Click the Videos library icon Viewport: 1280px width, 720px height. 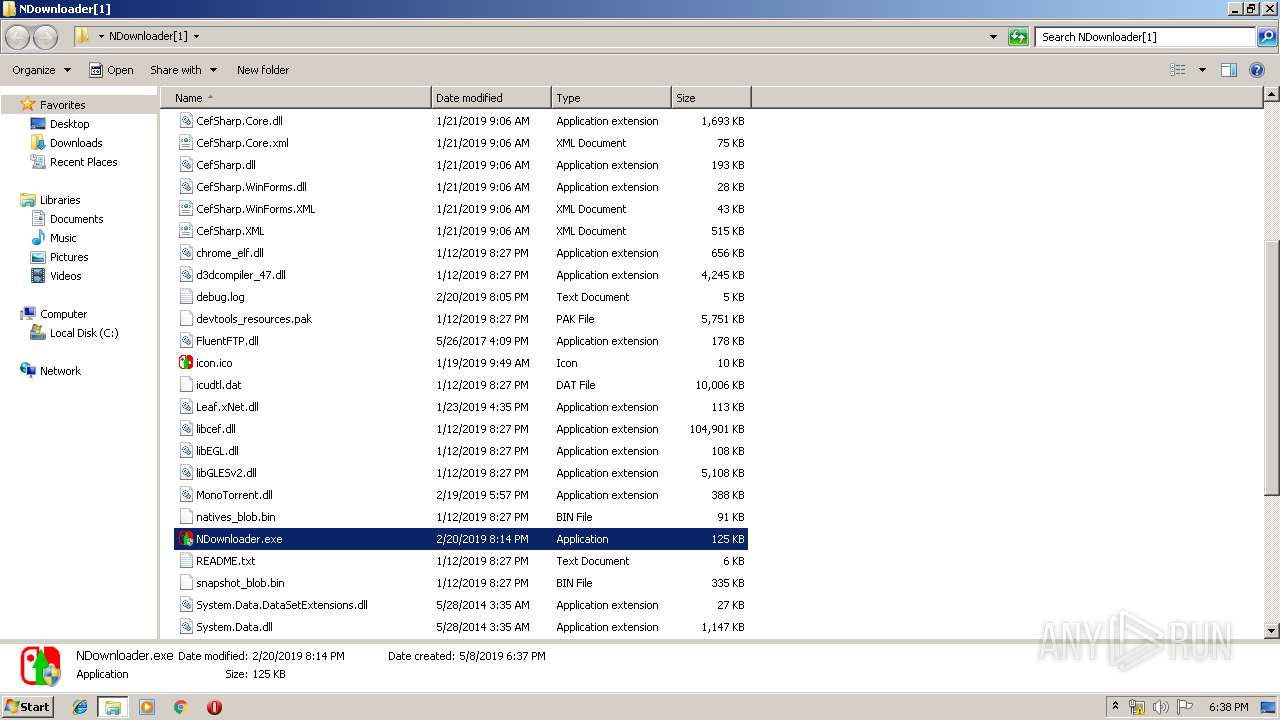pos(38,276)
